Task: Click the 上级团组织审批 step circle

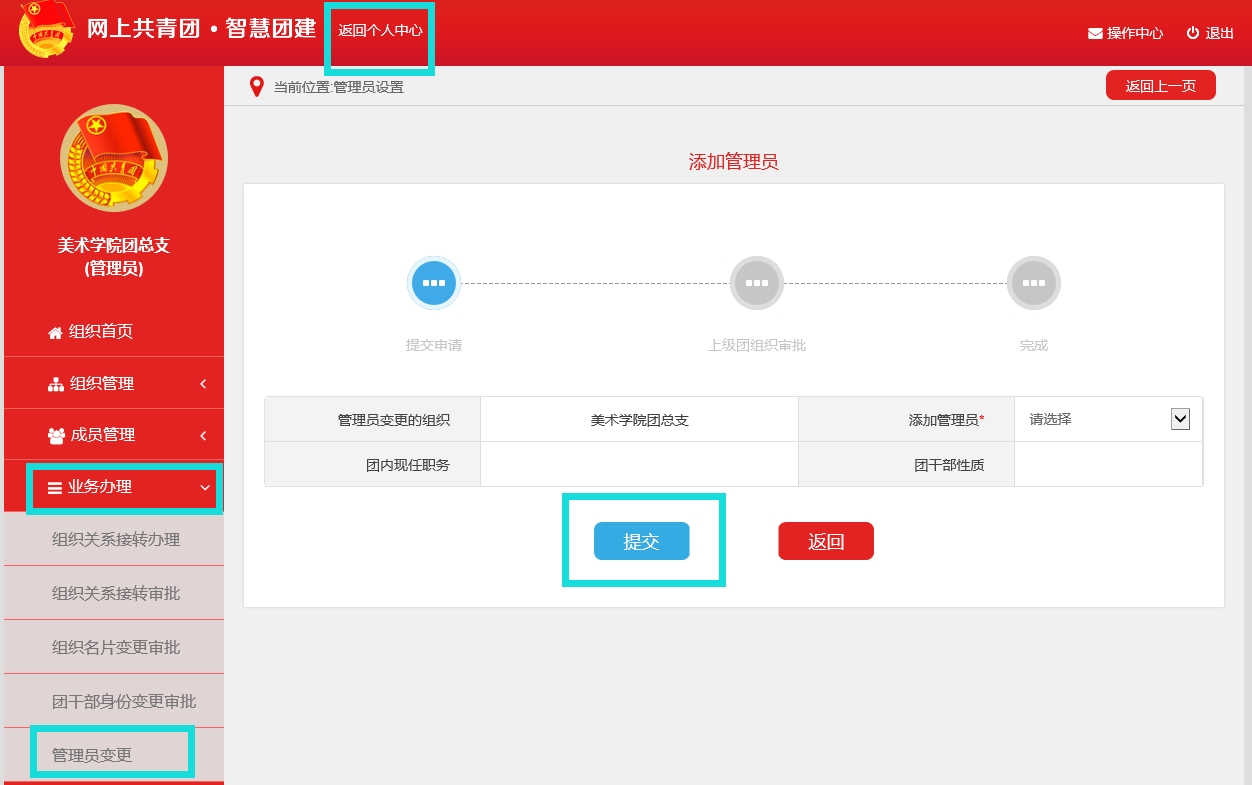Action: click(x=757, y=283)
